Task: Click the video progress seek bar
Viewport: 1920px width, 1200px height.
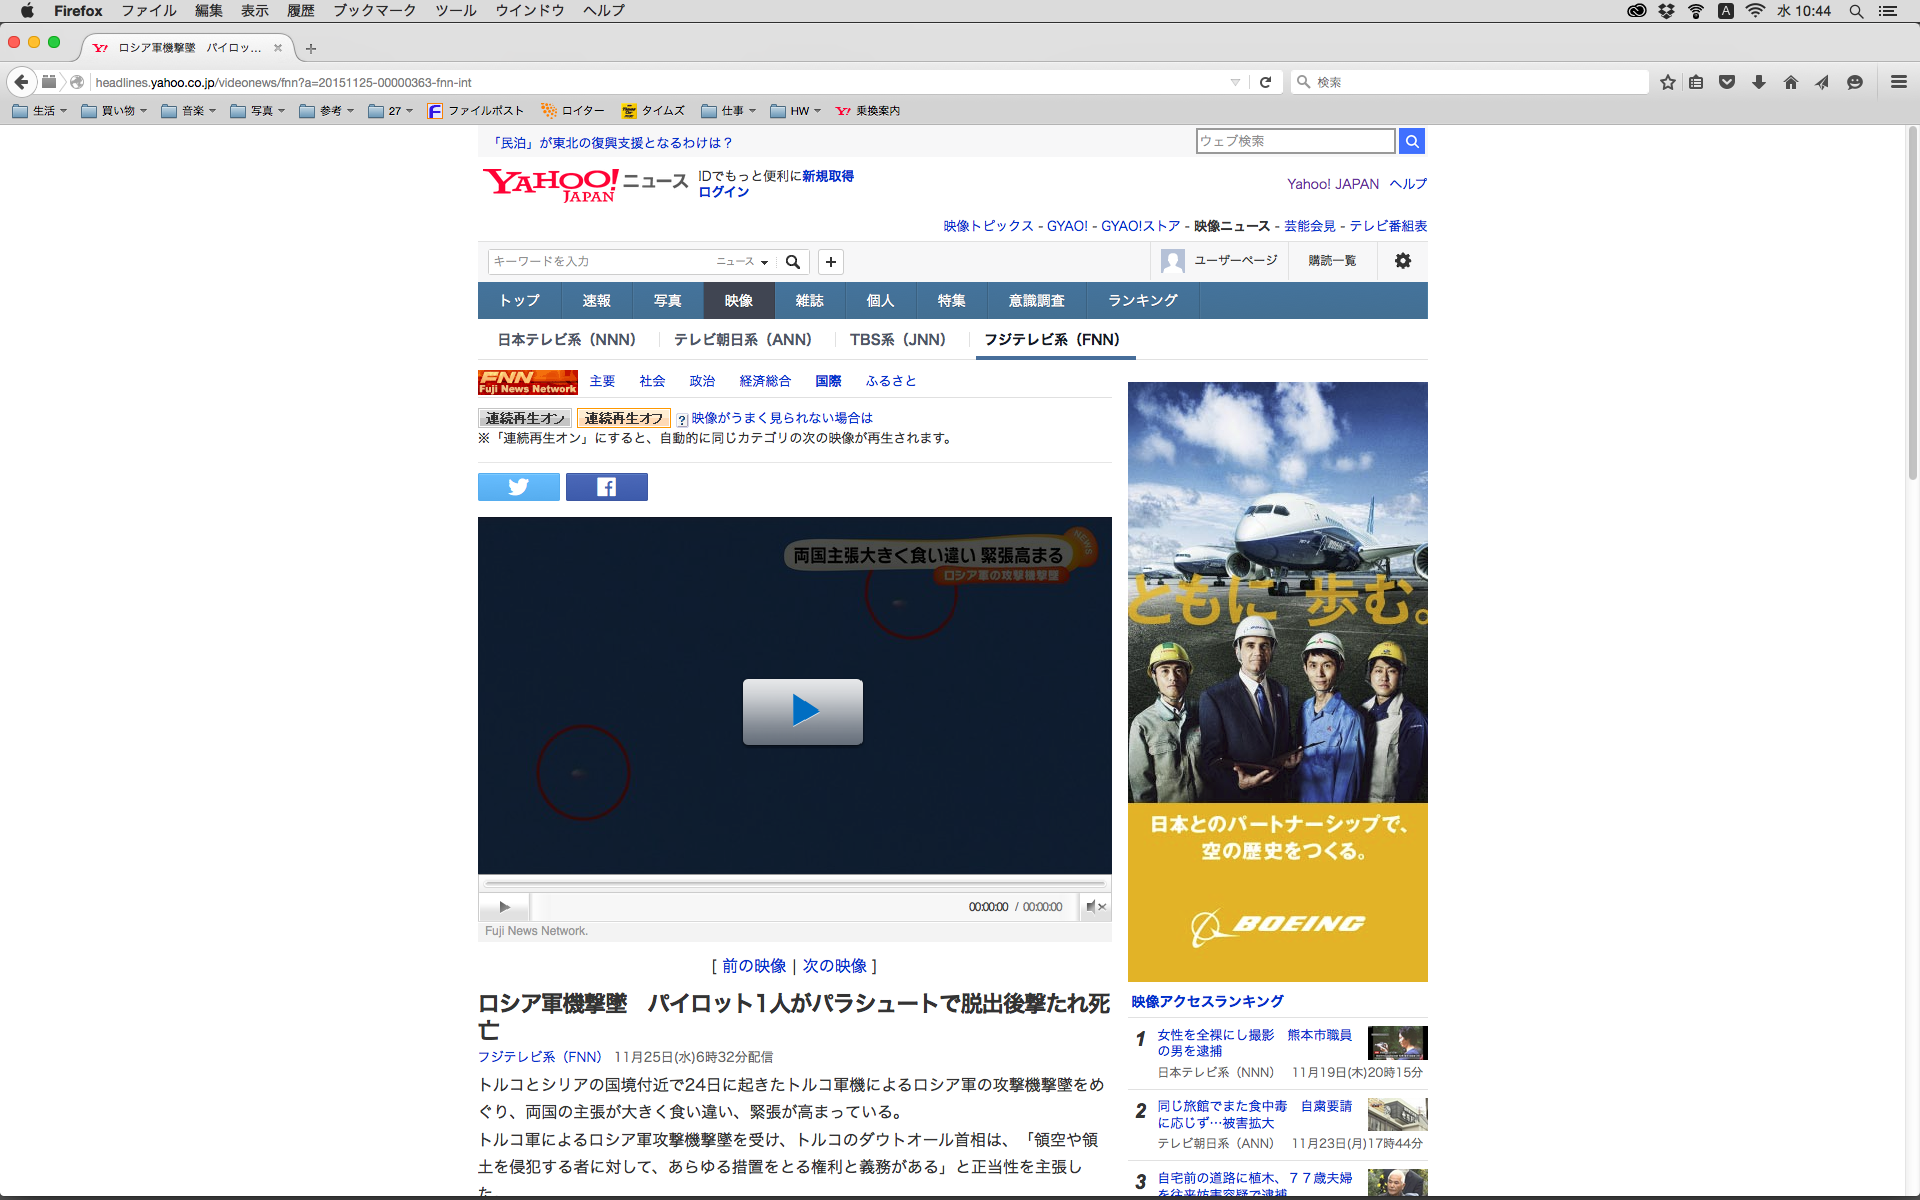Action: pyautogui.click(x=795, y=884)
